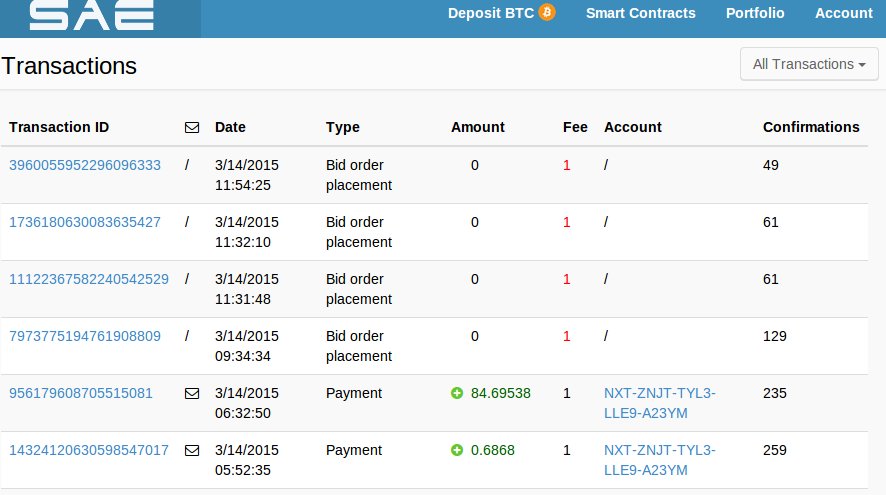The width and height of the screenshot is (886, 495).
Task: Open transaction 14324120630598547017 details
Action: tap(89, 450)
